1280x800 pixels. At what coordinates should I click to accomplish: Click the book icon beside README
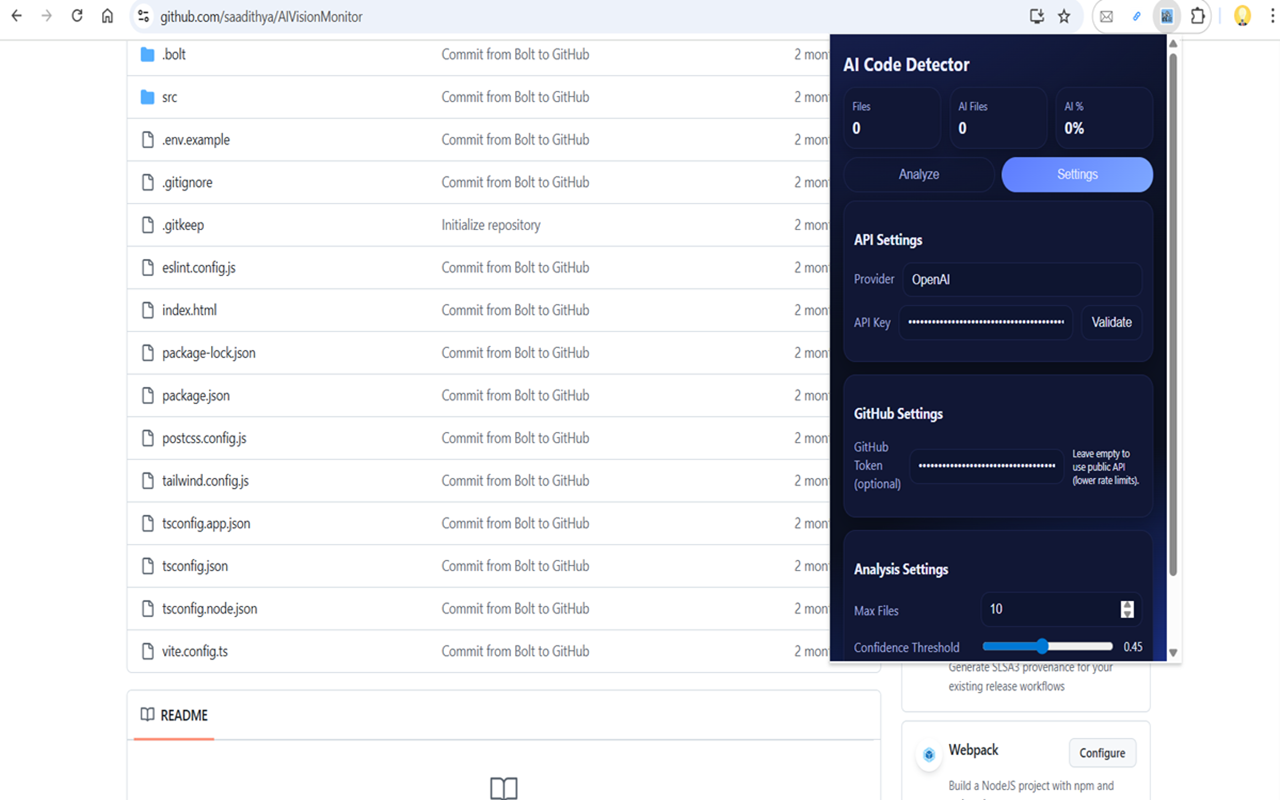click(148, 715)
